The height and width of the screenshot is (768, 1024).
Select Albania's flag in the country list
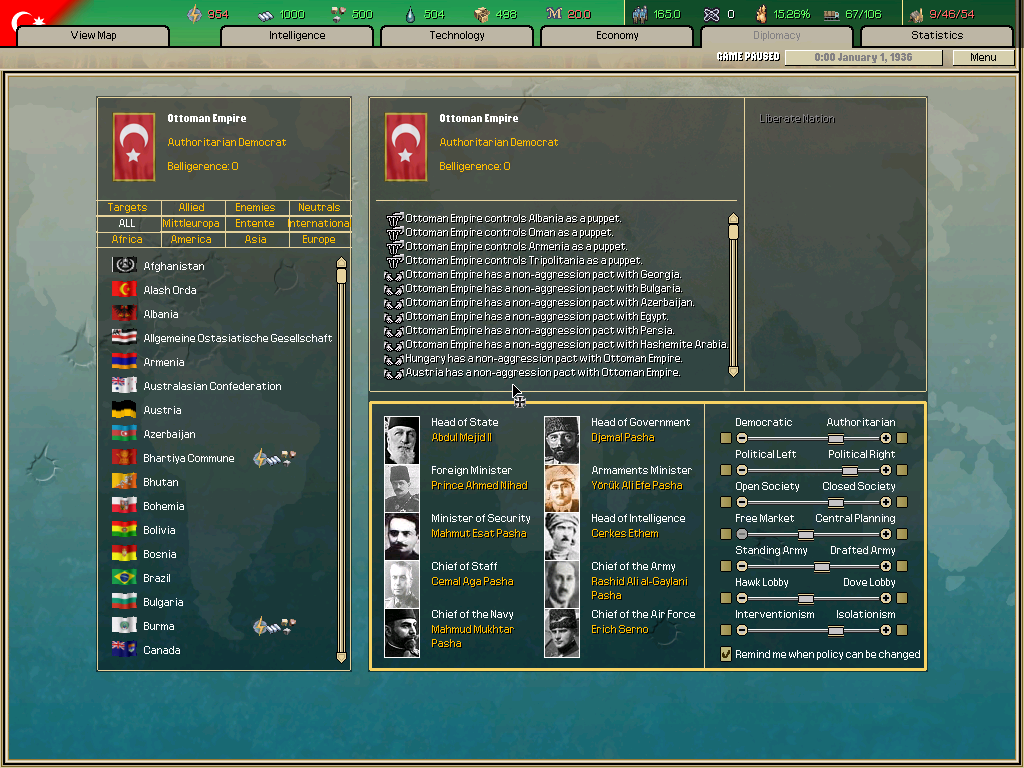[123, 313]
